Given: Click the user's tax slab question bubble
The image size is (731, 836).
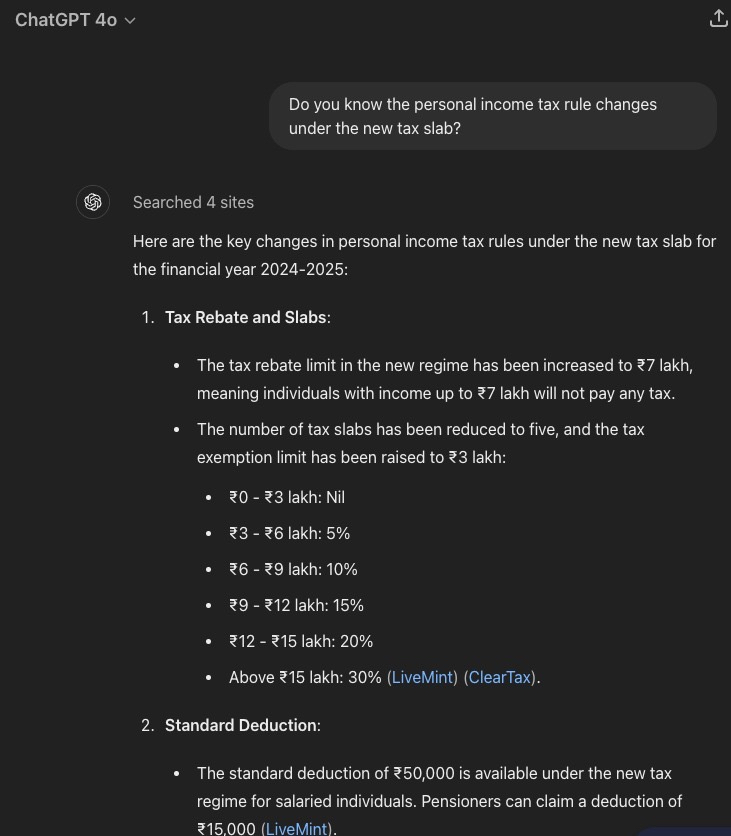Looking at the screenshot, I should (492, 117).
